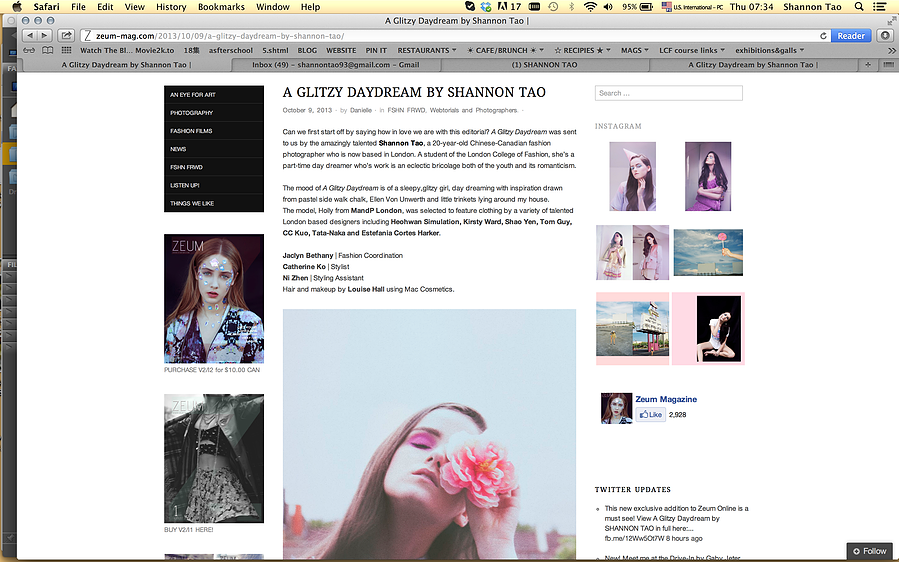Open AN EYE FOR ART section
The height and width of the screenshot is (562, 899).
click(214, 95)
